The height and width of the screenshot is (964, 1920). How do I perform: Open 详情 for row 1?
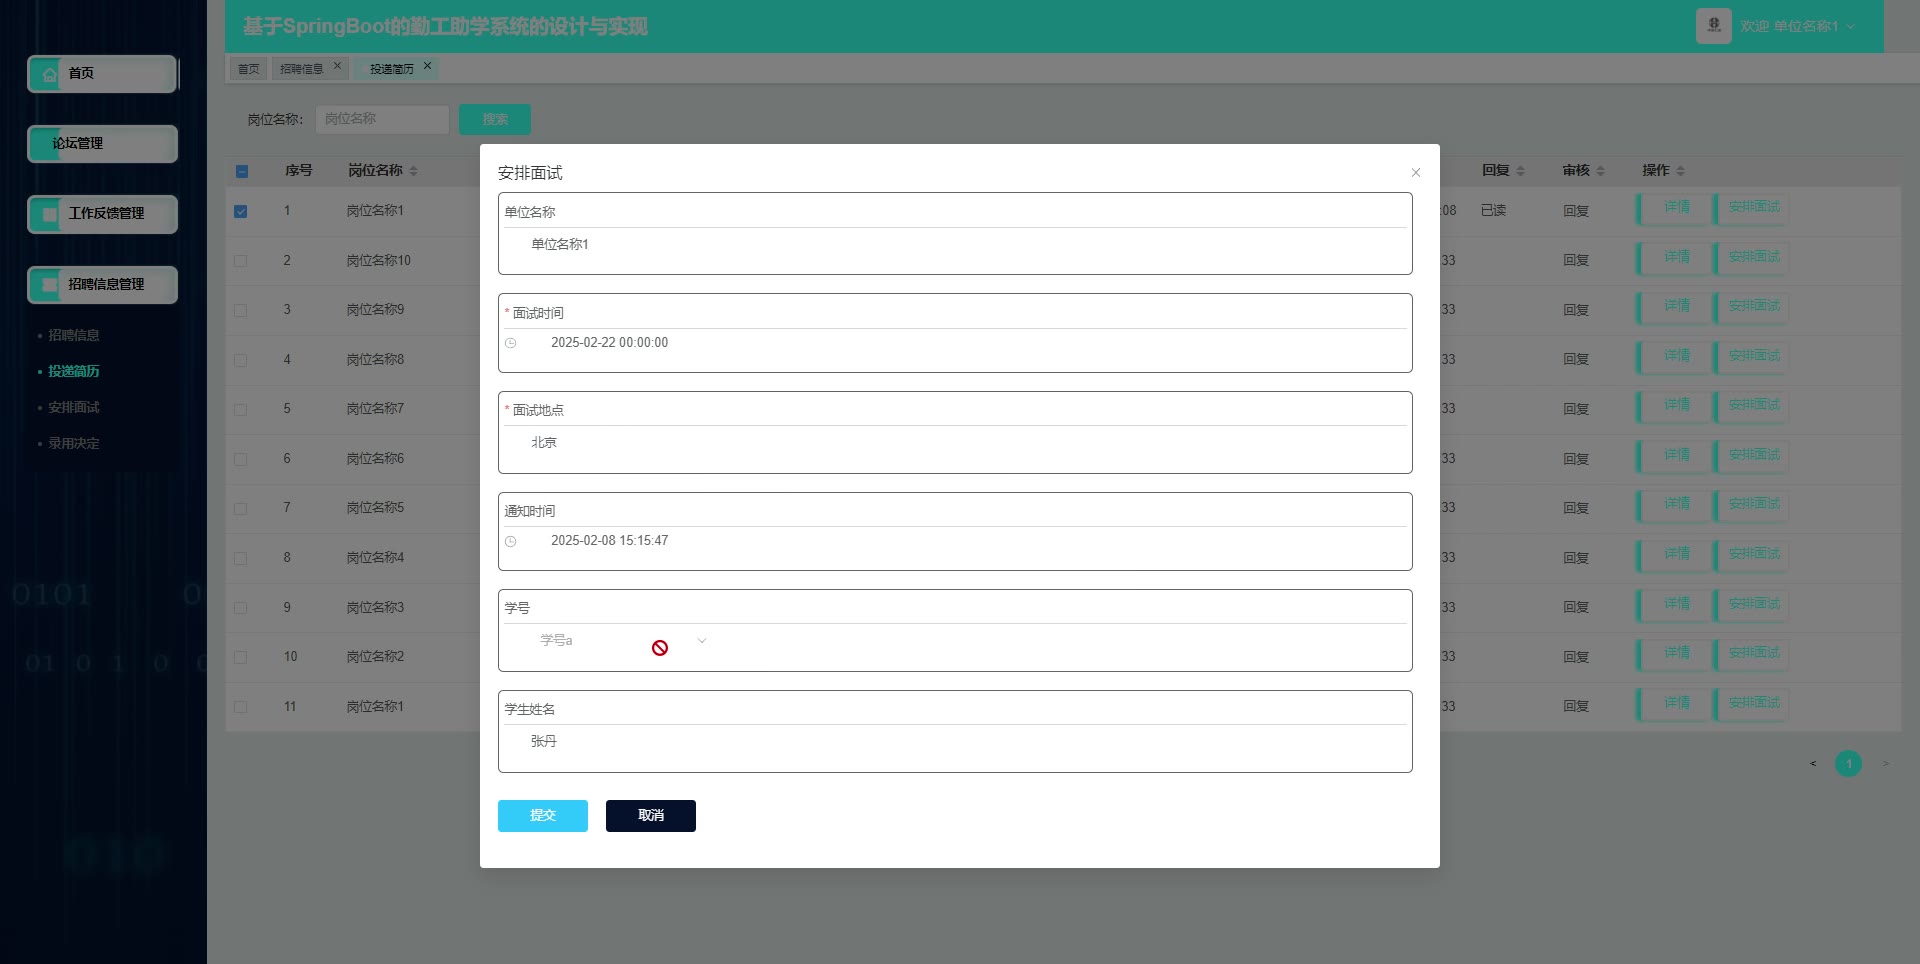click(1676, 208)
